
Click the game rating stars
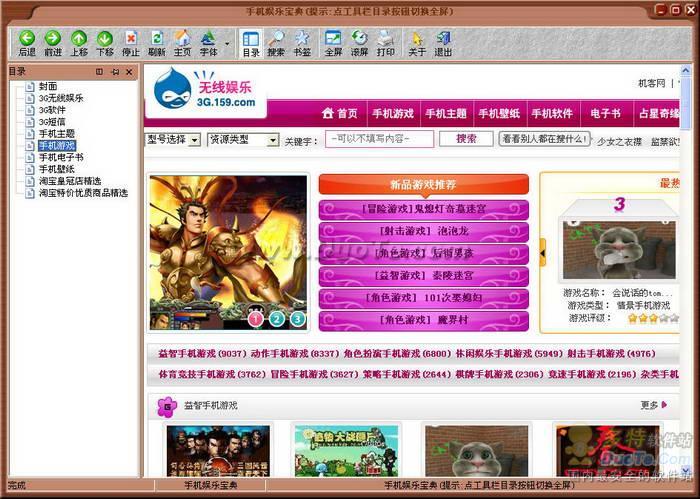click(x=654, y=318)
